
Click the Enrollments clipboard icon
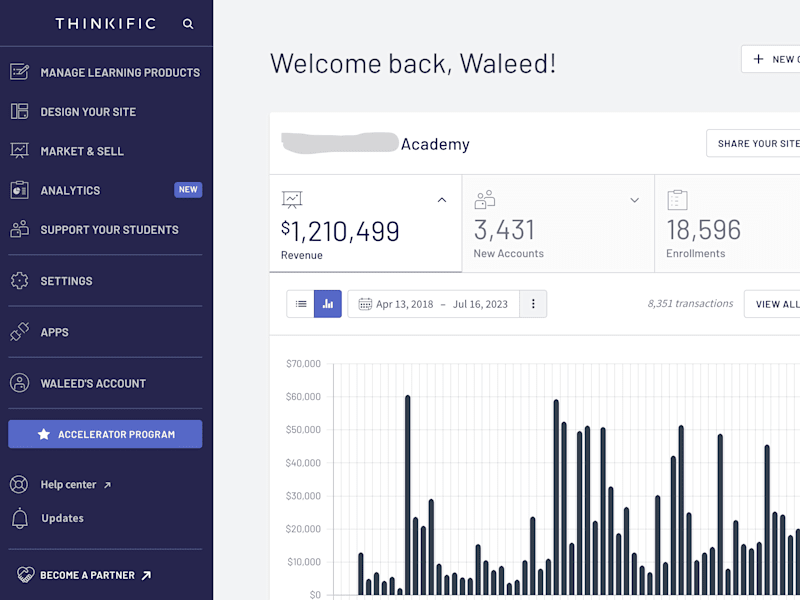point(677,199)
